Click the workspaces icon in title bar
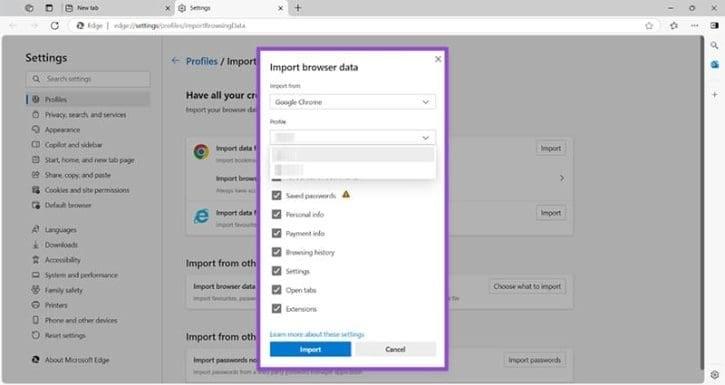 click(x=29, y=8)
